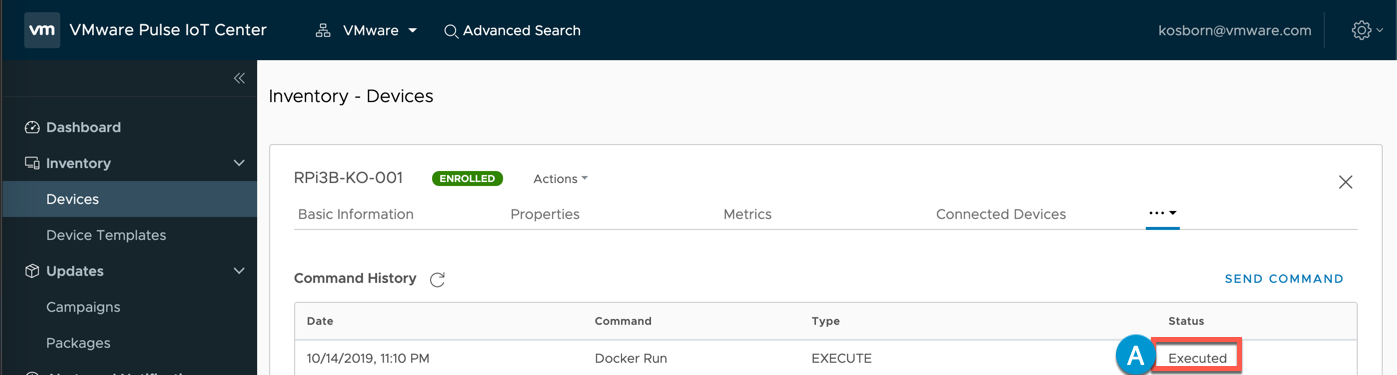Open the VMware organization dropdown

367,31
